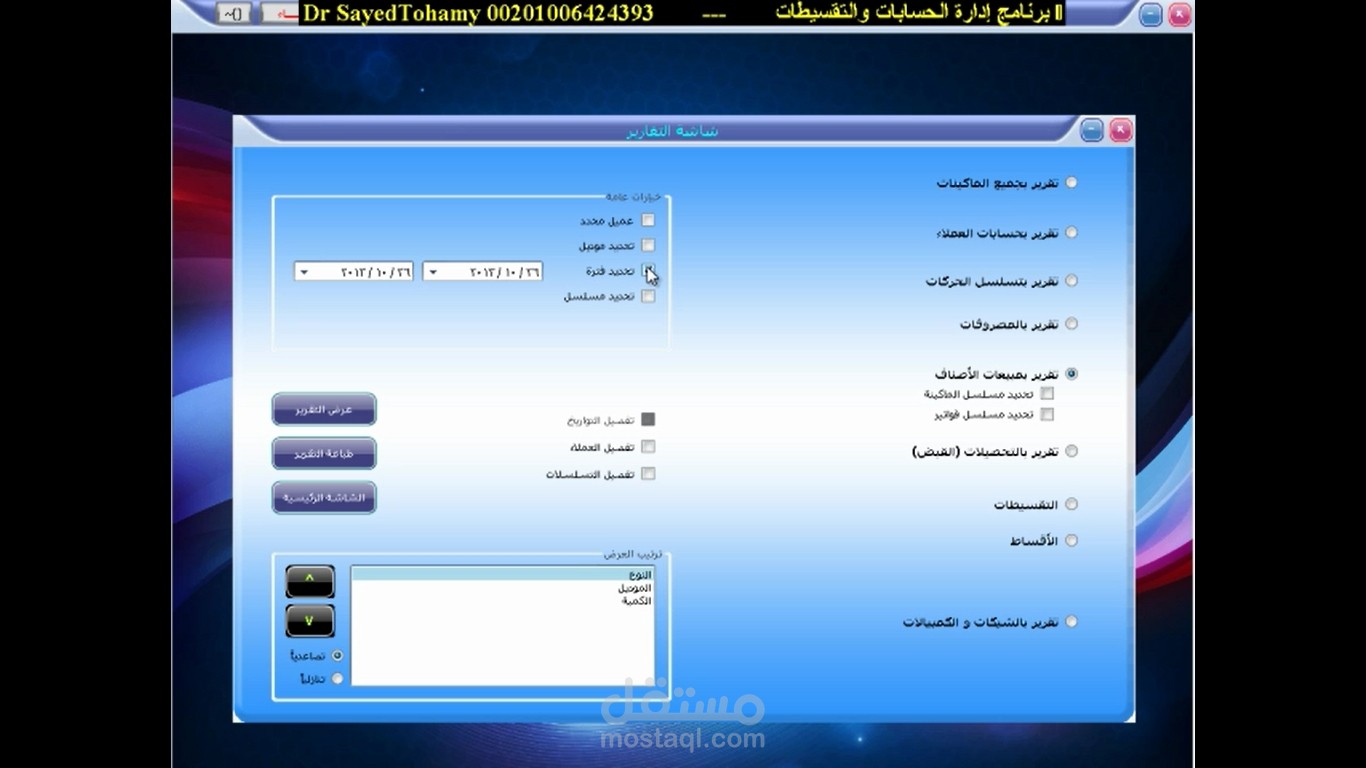Check the تحديد مسلسل box under تحديد فترة
Viewport: 1366px width, 768px height.
pyautogui.click(x=648, y=296)
